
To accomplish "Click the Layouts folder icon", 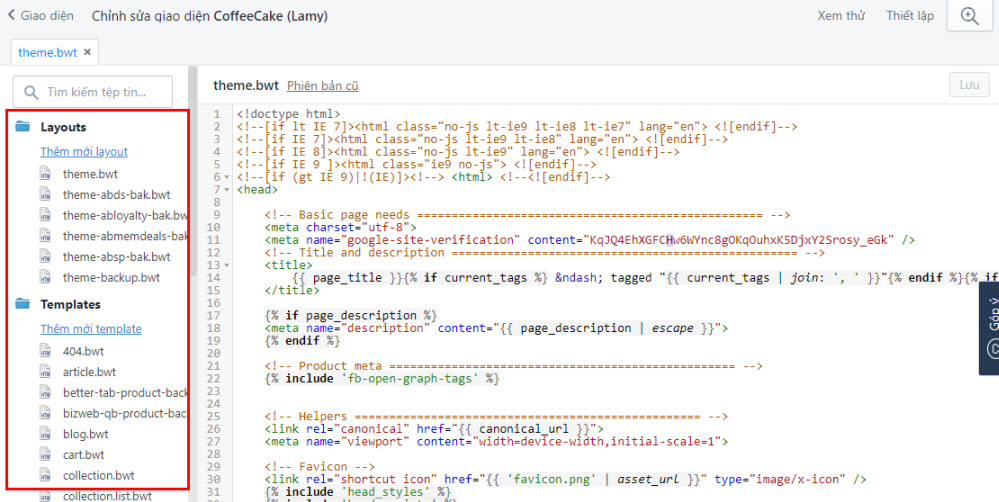I will [23, 127].
